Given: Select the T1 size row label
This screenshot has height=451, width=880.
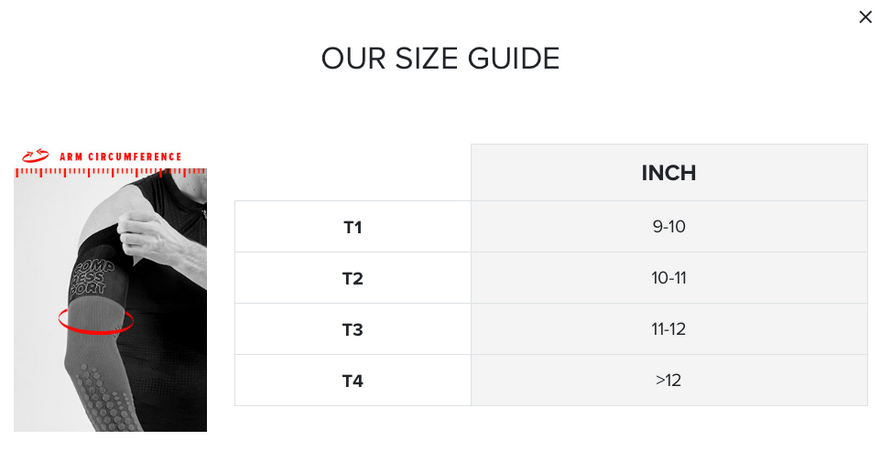Looking at the screenshot, I should [x=352, y=227].
